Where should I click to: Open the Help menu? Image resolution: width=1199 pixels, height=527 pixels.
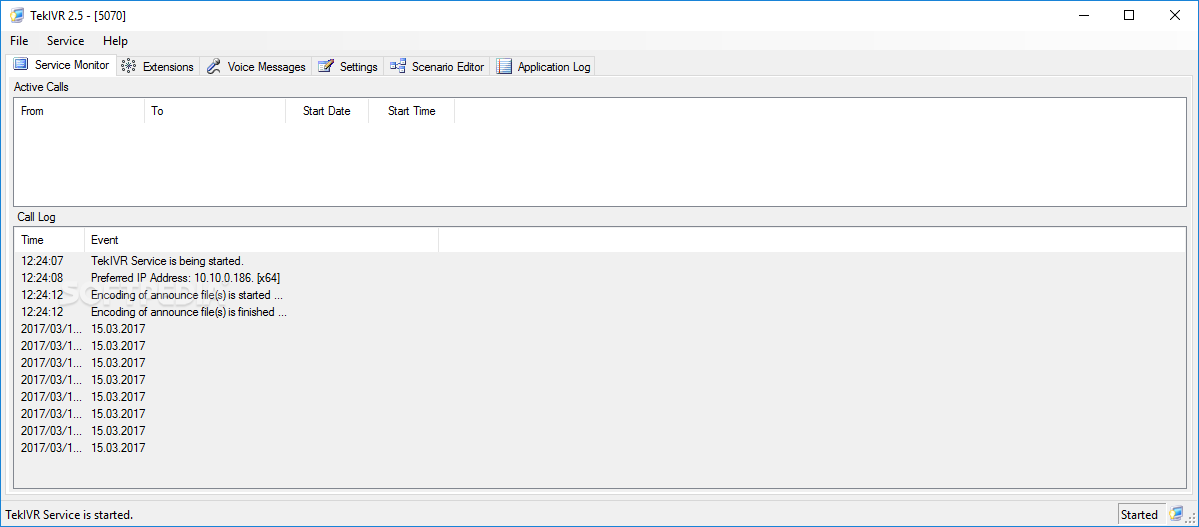[115, 41]
